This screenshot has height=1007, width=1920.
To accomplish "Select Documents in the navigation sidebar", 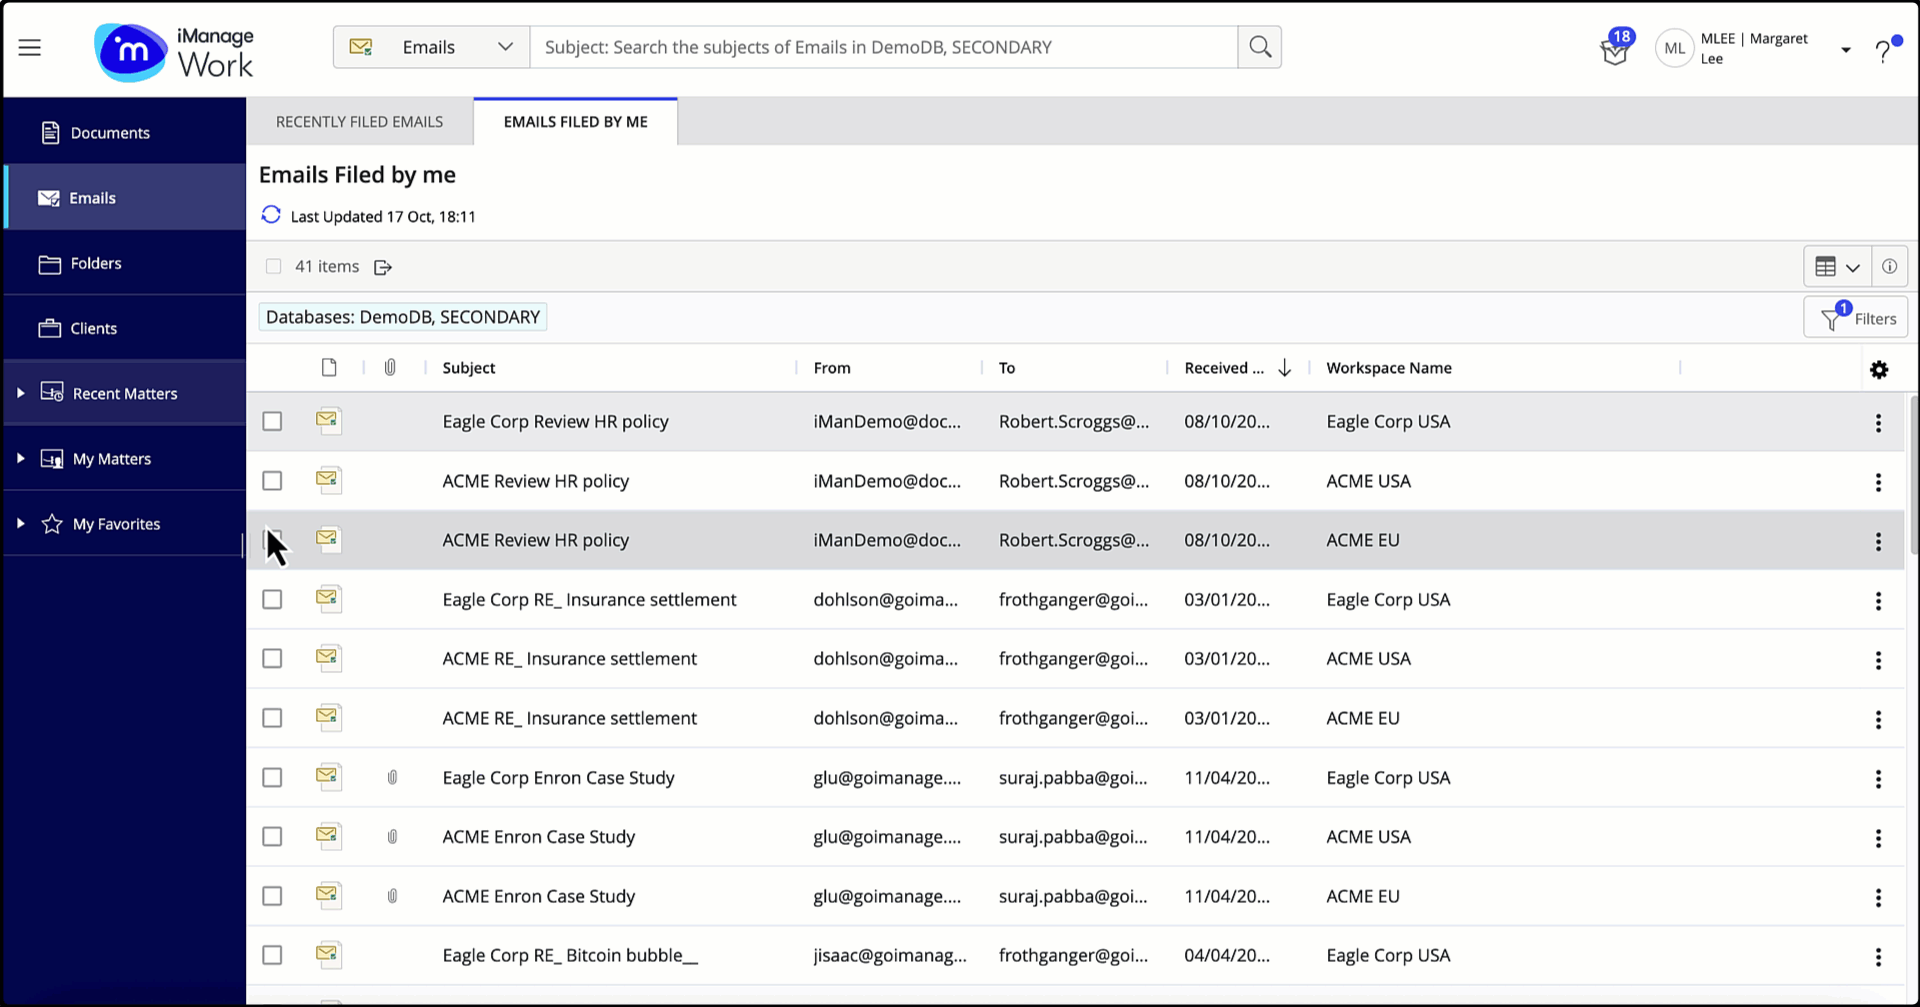I will click(x=110, y=132).
